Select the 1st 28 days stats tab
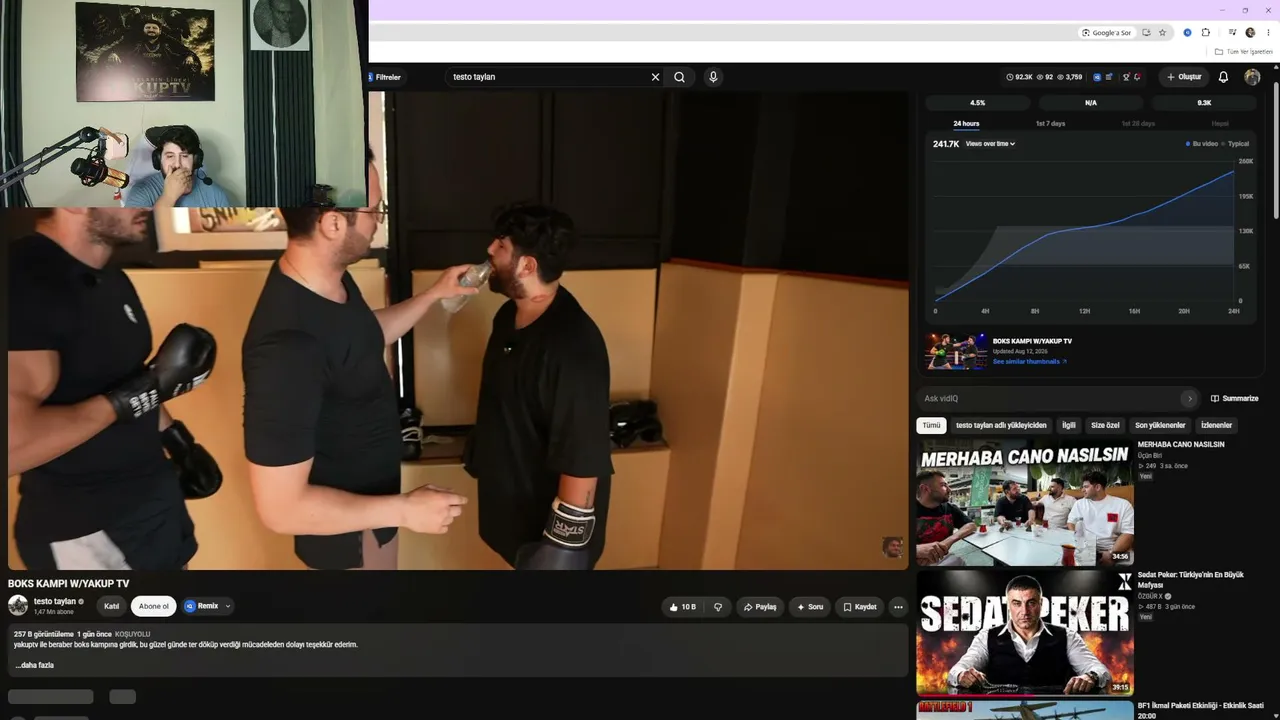1280x720 pixels. point(1138,124)
